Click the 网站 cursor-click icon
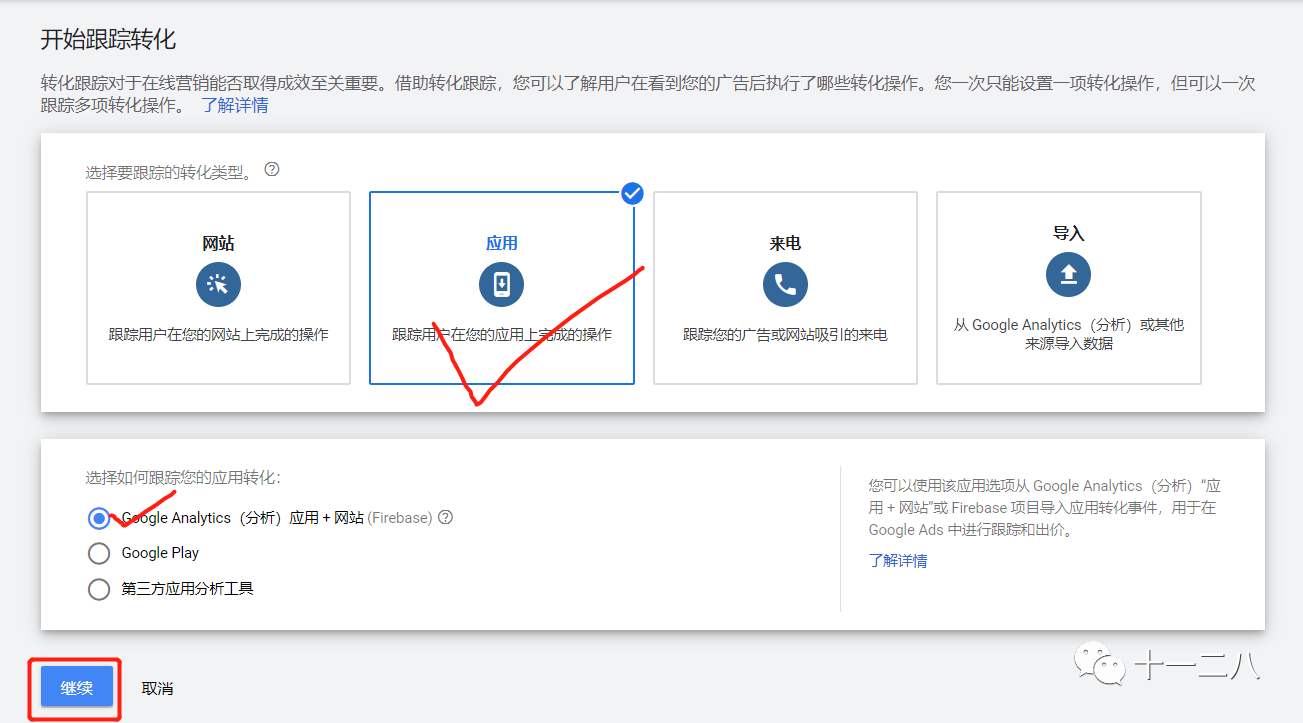This screenshot has width=1303, height=723. pos(218,284)
